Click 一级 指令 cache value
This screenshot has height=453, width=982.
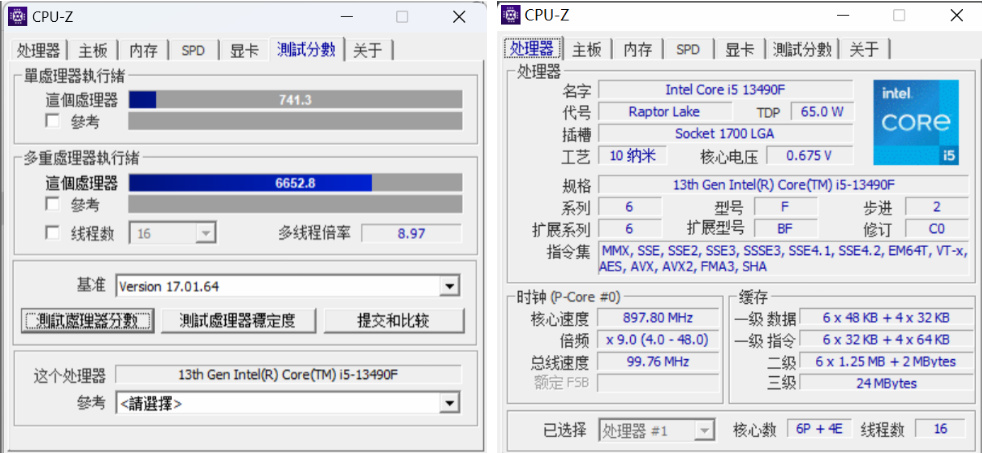click(x=885, y=340)
